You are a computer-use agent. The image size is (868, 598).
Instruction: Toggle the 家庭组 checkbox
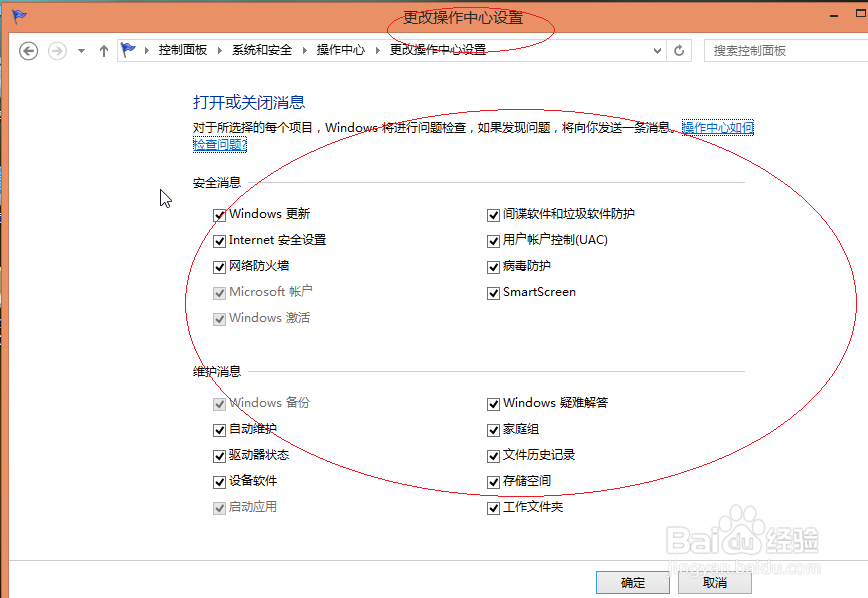pyautogui.click(x=493, y=430)
